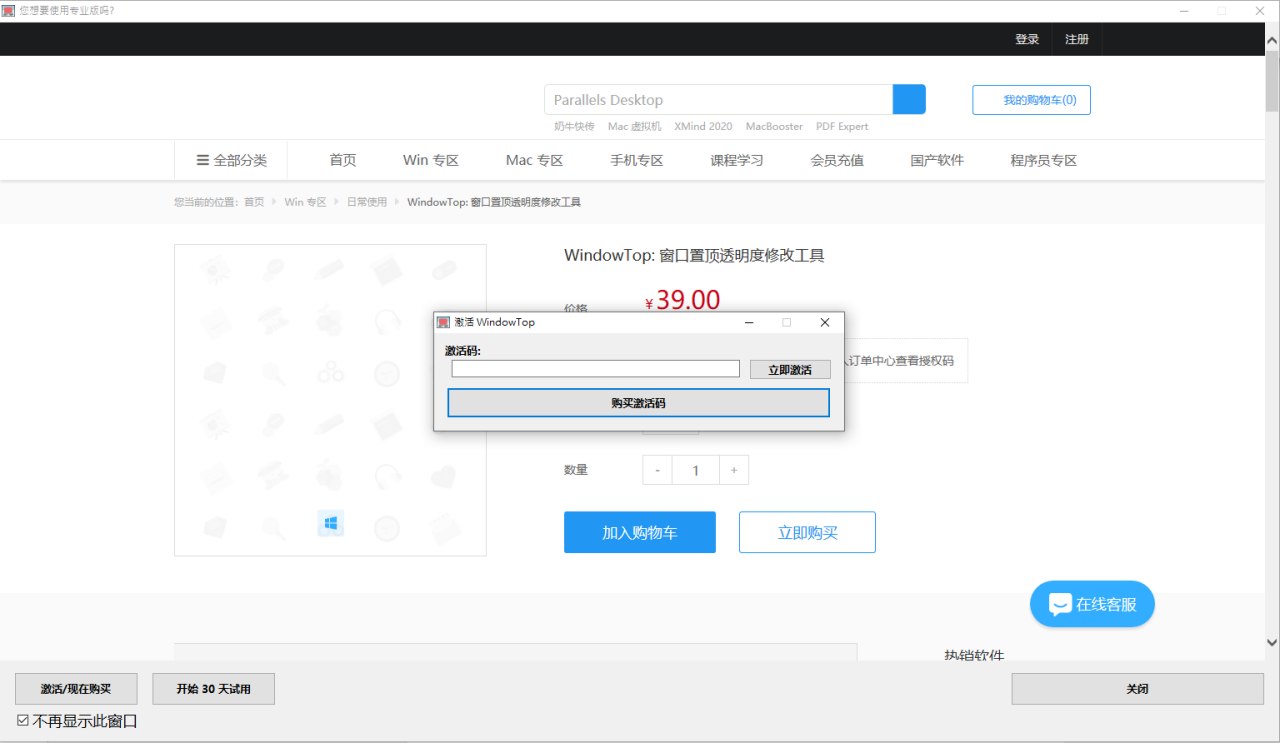The height and width of the screenshot is (743, 1280).
Task: Focus the 激活码 input field
Action: pos(595,369)
